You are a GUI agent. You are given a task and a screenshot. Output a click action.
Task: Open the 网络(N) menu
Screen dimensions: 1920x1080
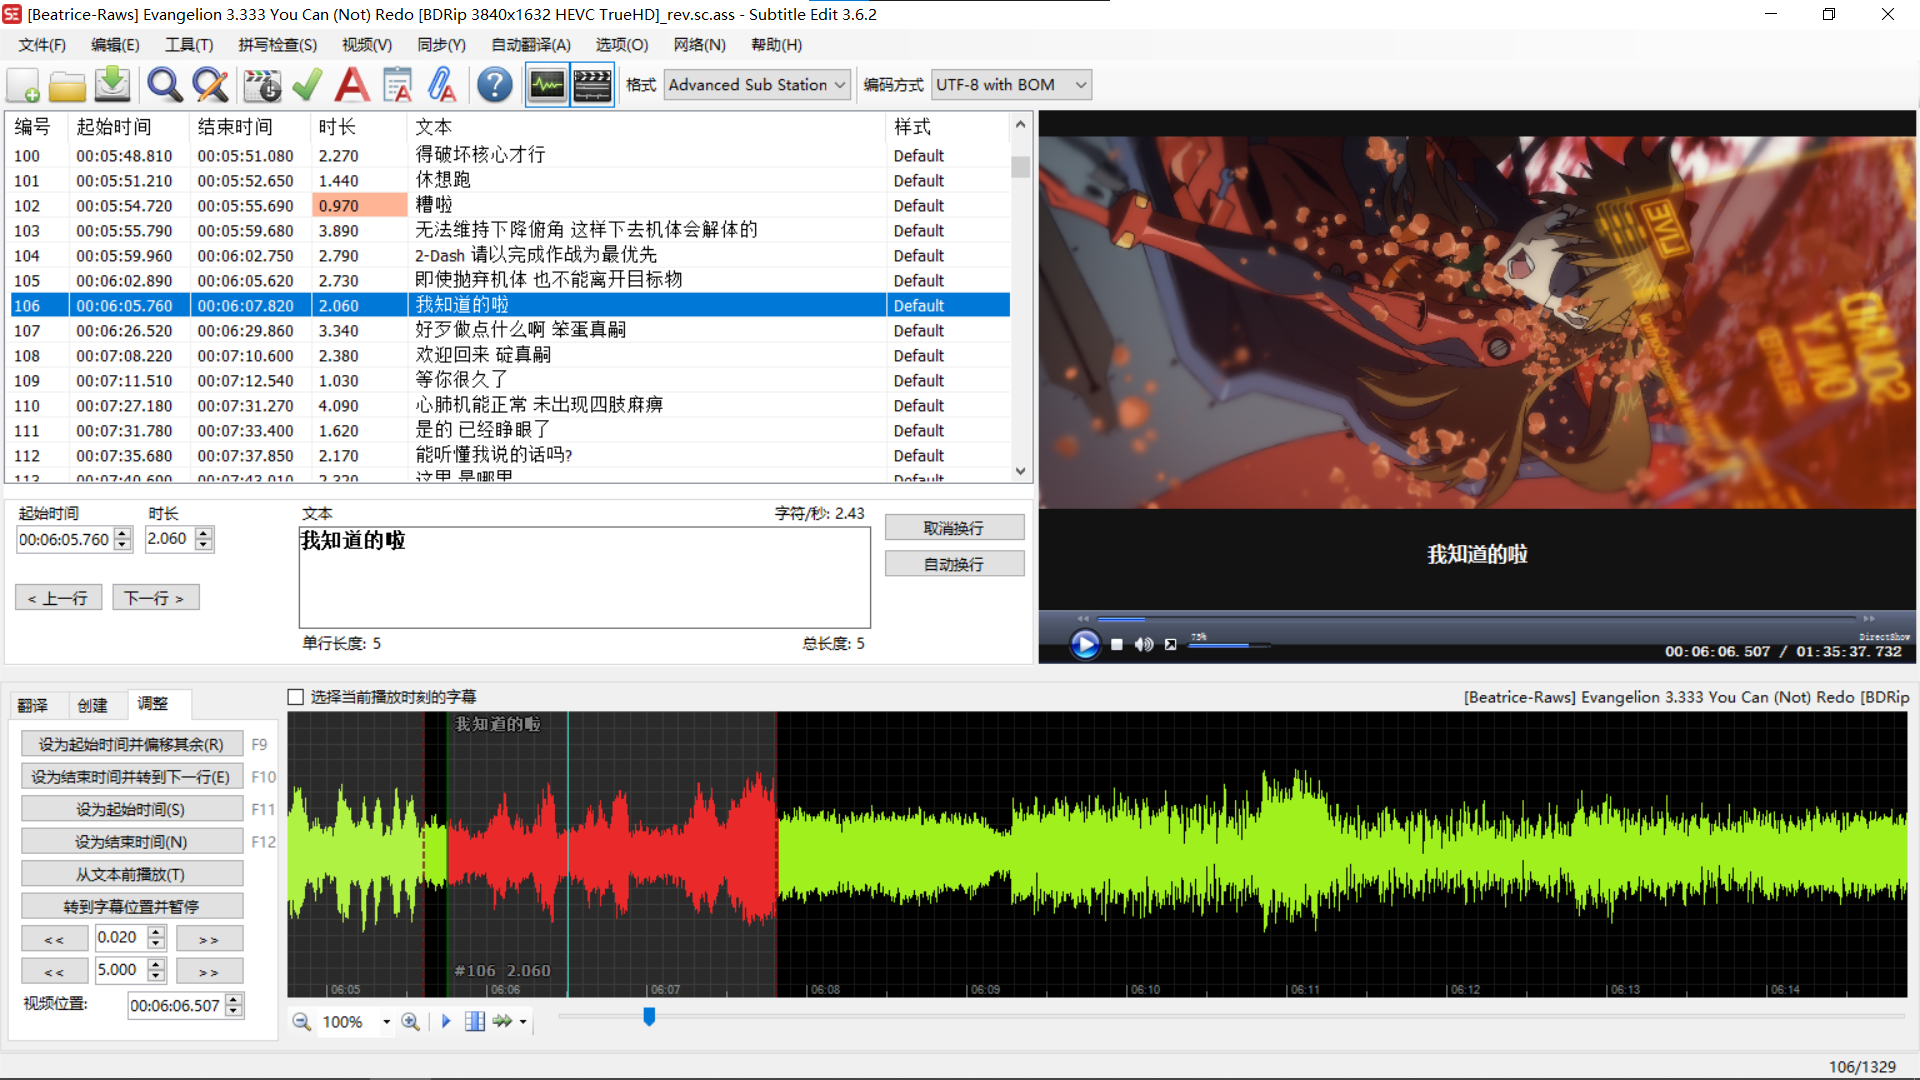[x=699, y=45]
